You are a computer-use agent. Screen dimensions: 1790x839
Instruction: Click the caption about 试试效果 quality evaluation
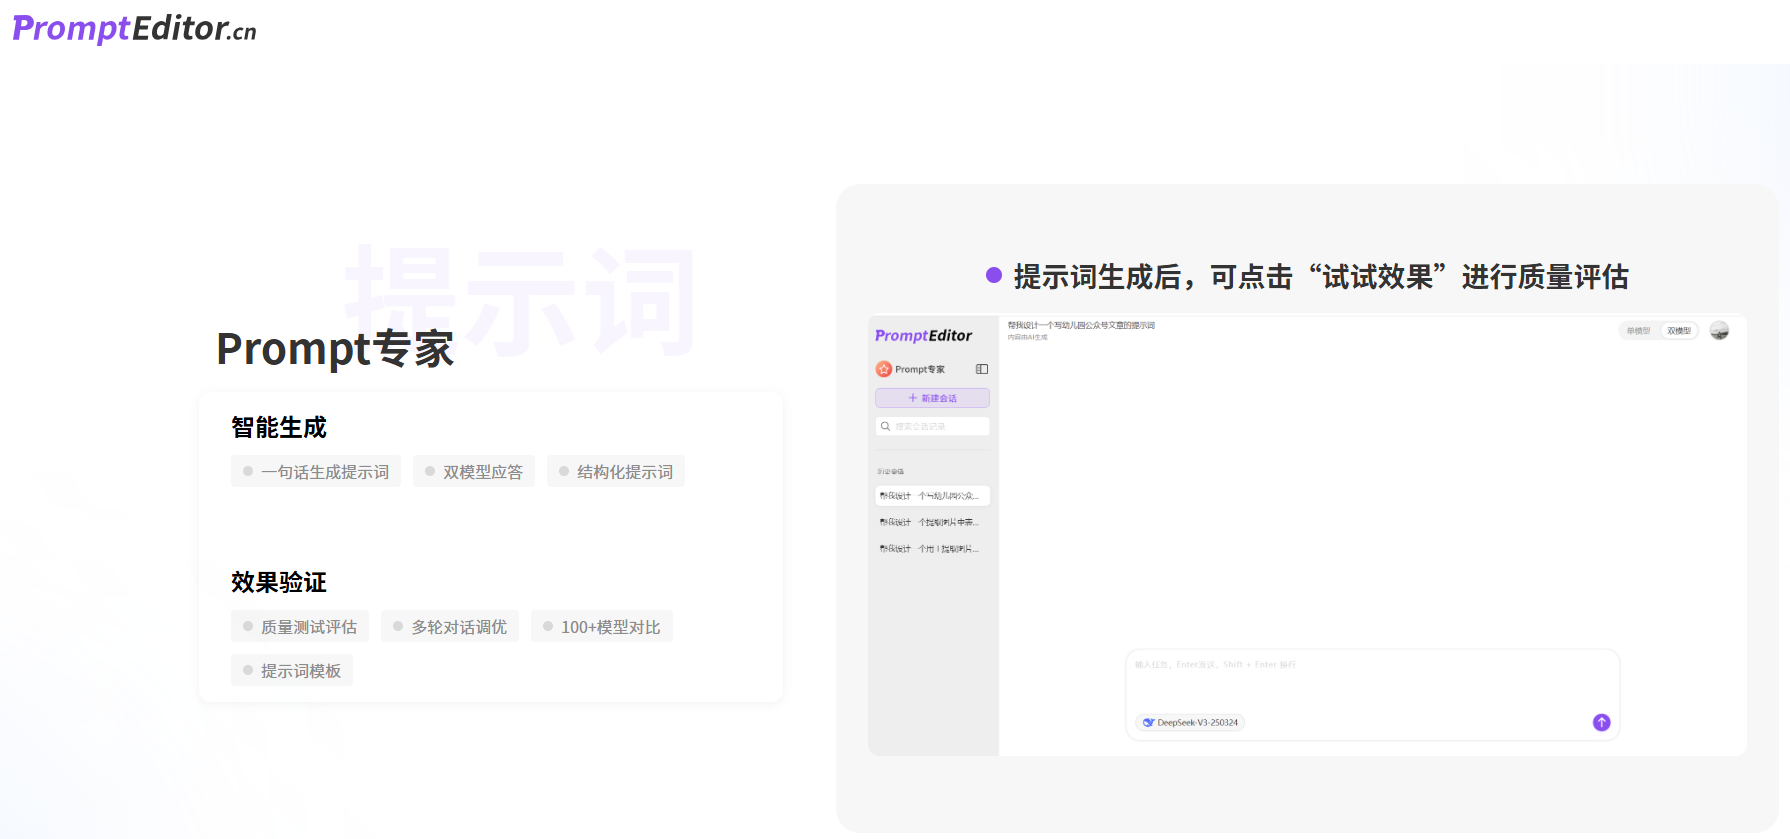click(x=1321, y=277)
